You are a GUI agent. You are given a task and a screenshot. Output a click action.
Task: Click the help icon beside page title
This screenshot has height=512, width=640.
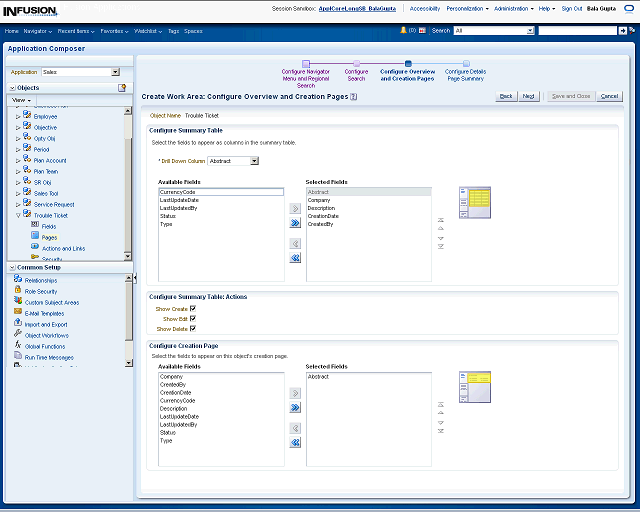pos(354,97)
